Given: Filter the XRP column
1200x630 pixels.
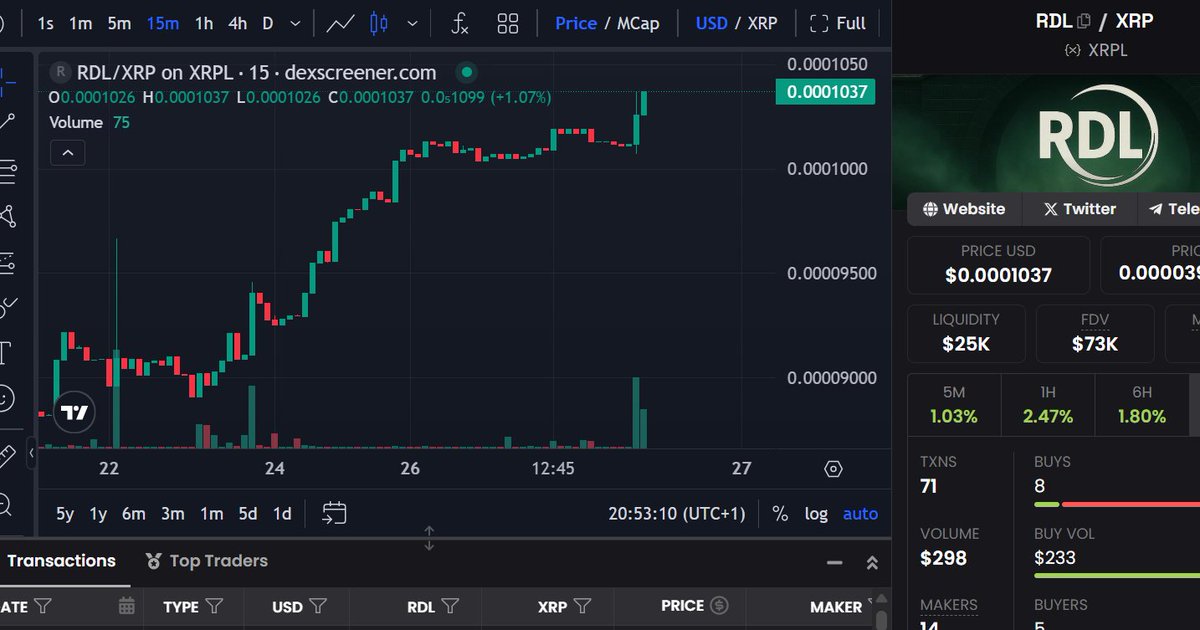Looking at the screenshot, I should coord(582,606).
